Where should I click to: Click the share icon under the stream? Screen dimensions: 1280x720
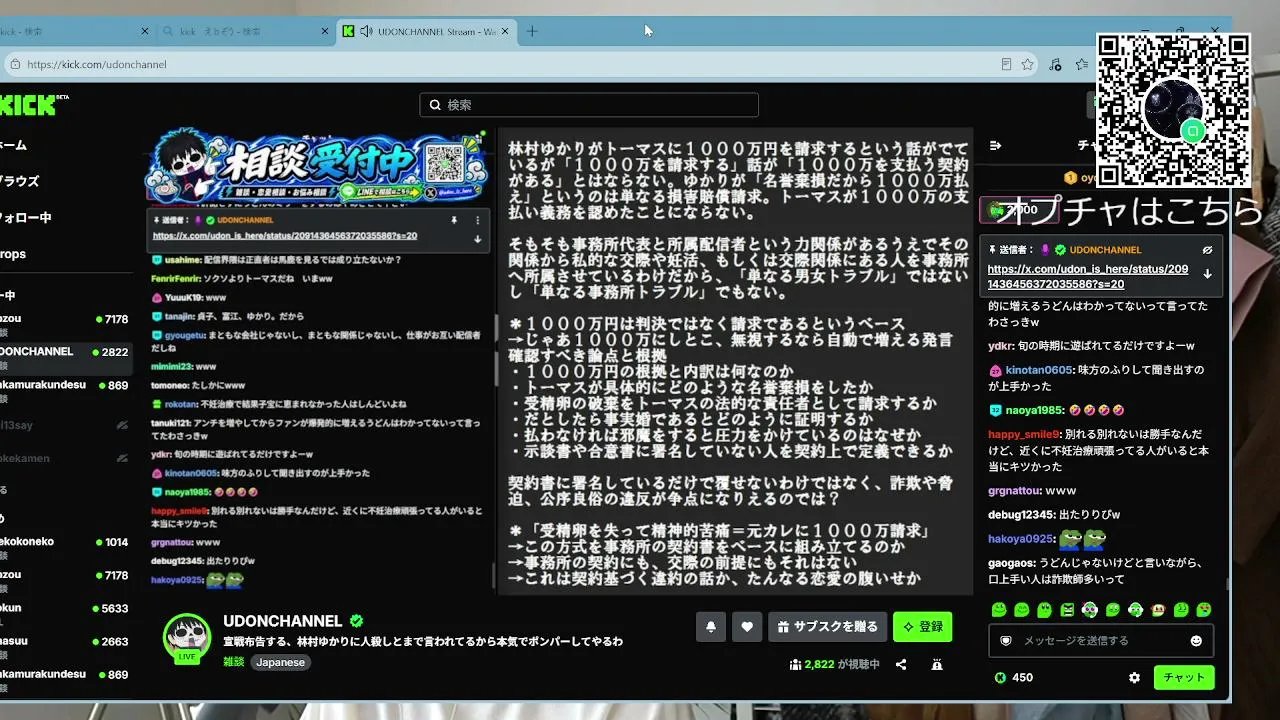901,664
